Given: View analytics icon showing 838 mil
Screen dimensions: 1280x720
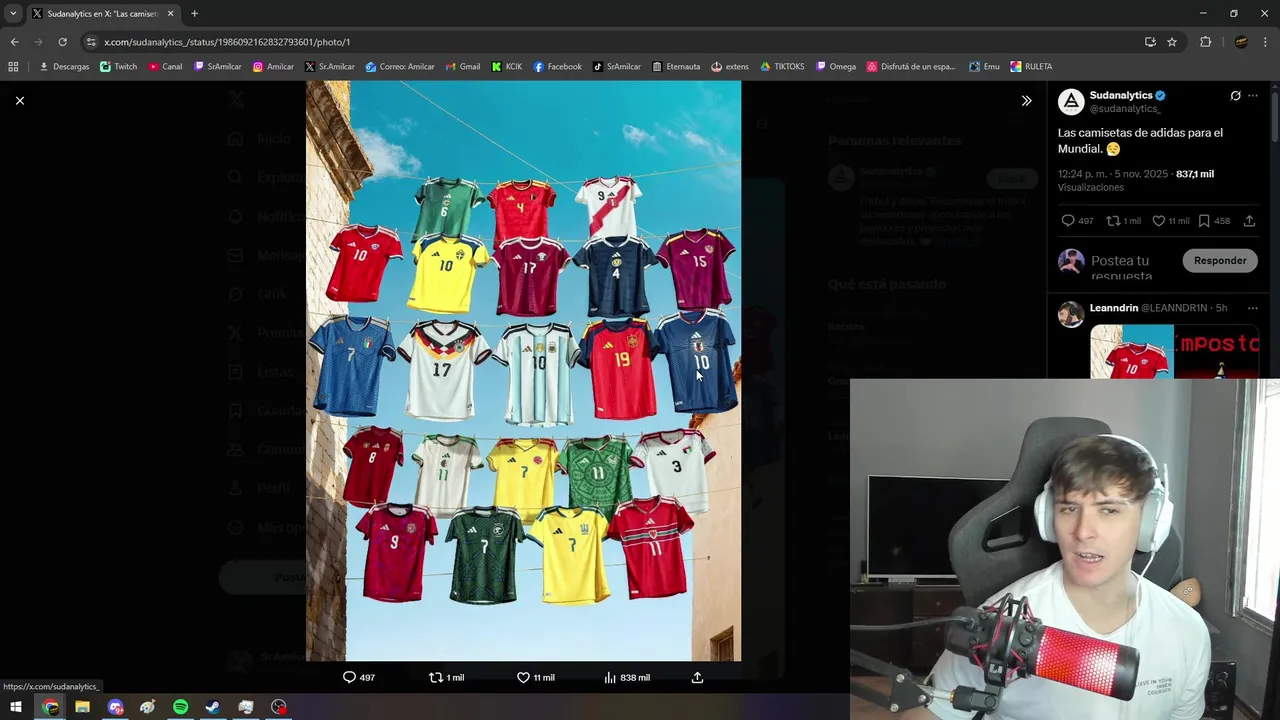Looking at the screenshot, I should [x=610, y=677].
